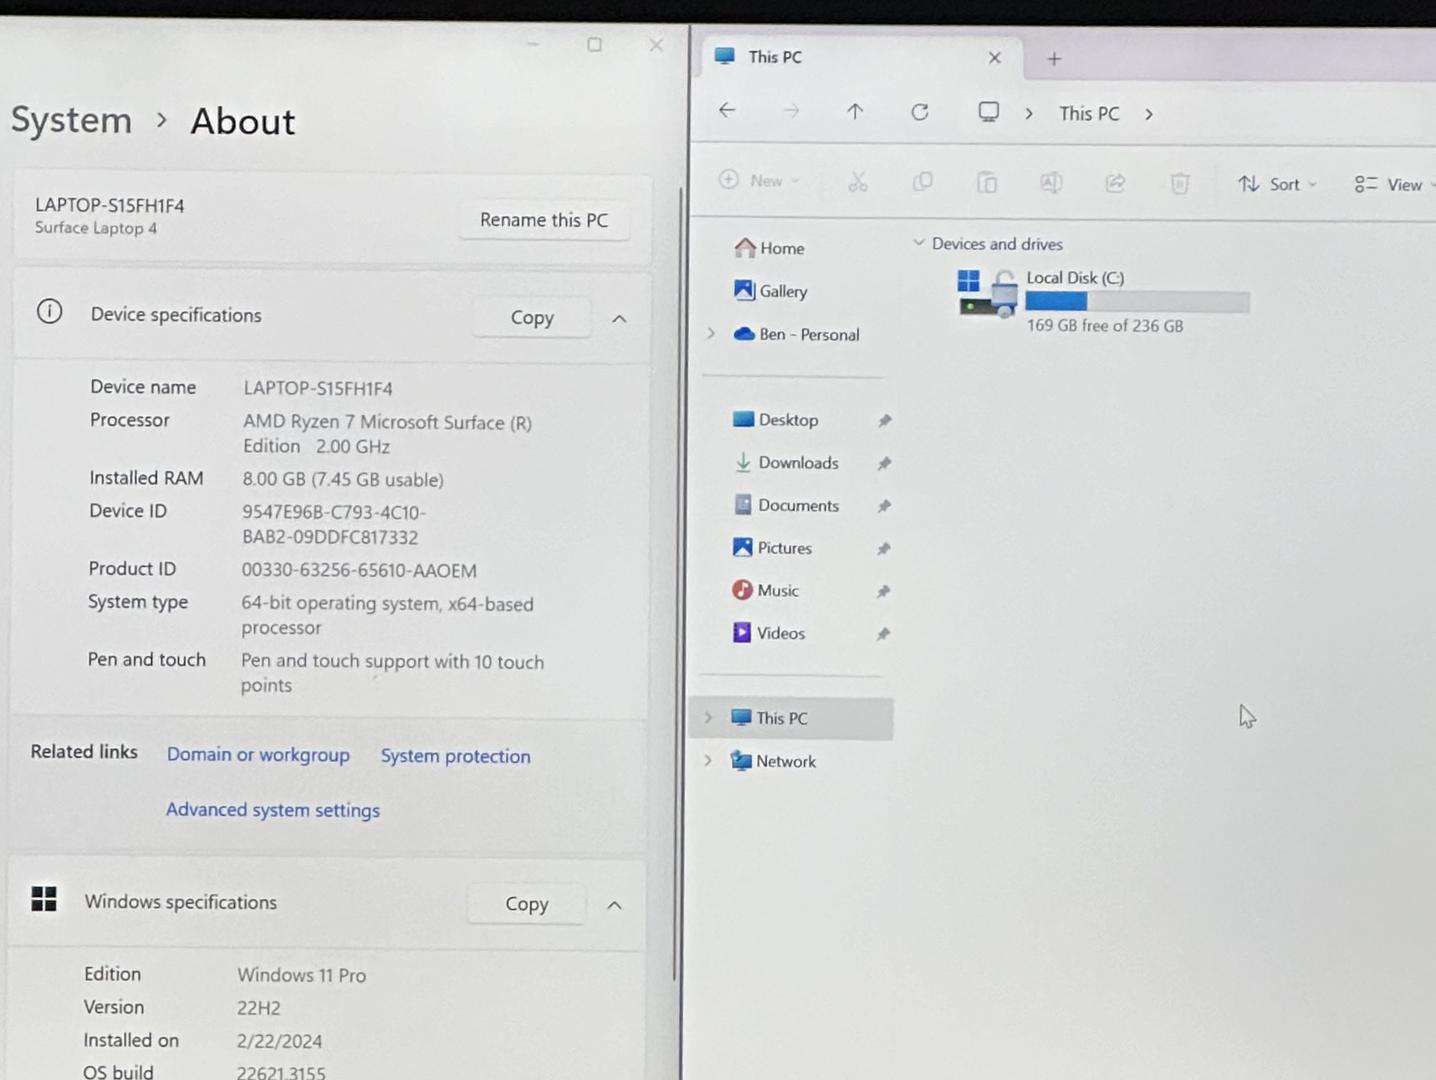Open the Home location in sidebar
The height and width of the screenshot is (1080, 1436).
coord(781,248)
